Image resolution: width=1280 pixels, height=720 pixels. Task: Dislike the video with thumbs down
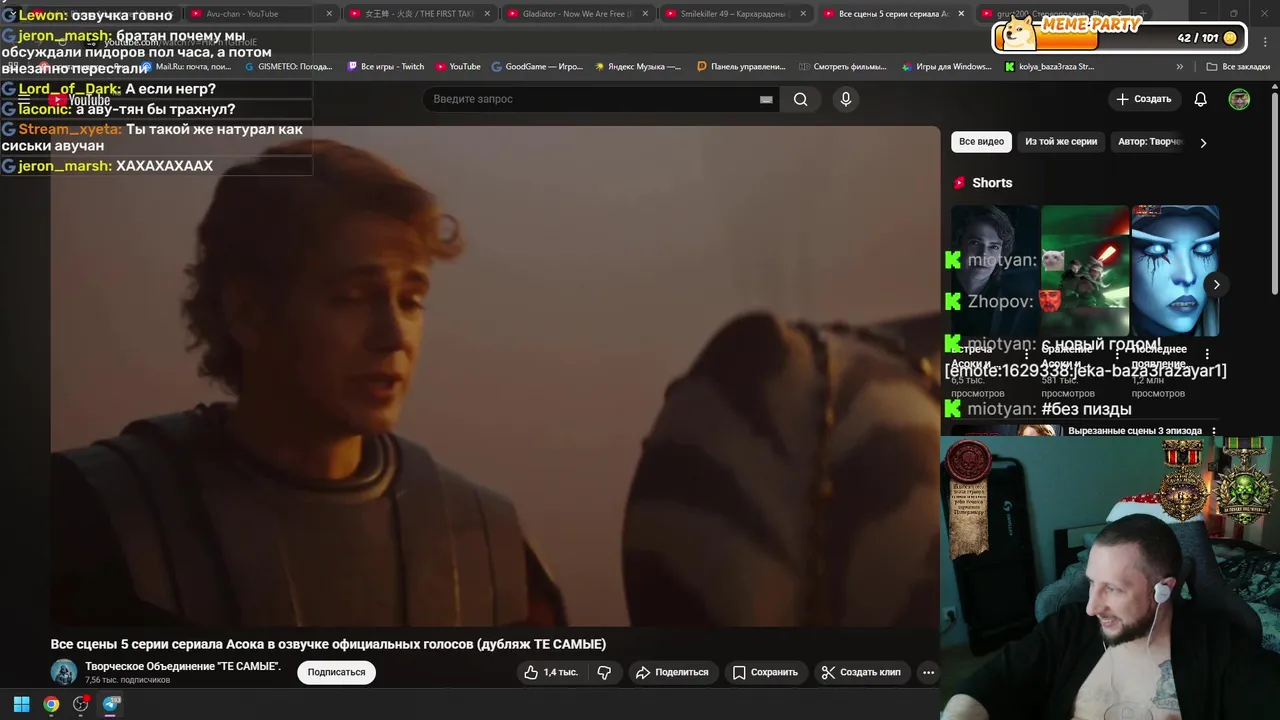pos(604,672)
